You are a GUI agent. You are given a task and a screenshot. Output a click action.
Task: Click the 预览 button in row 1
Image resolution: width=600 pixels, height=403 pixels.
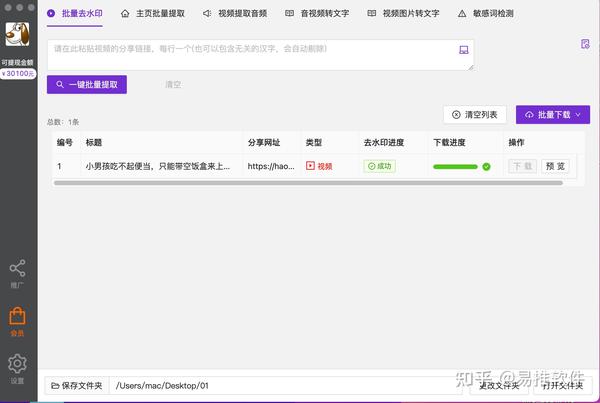(x=555, y=166)
